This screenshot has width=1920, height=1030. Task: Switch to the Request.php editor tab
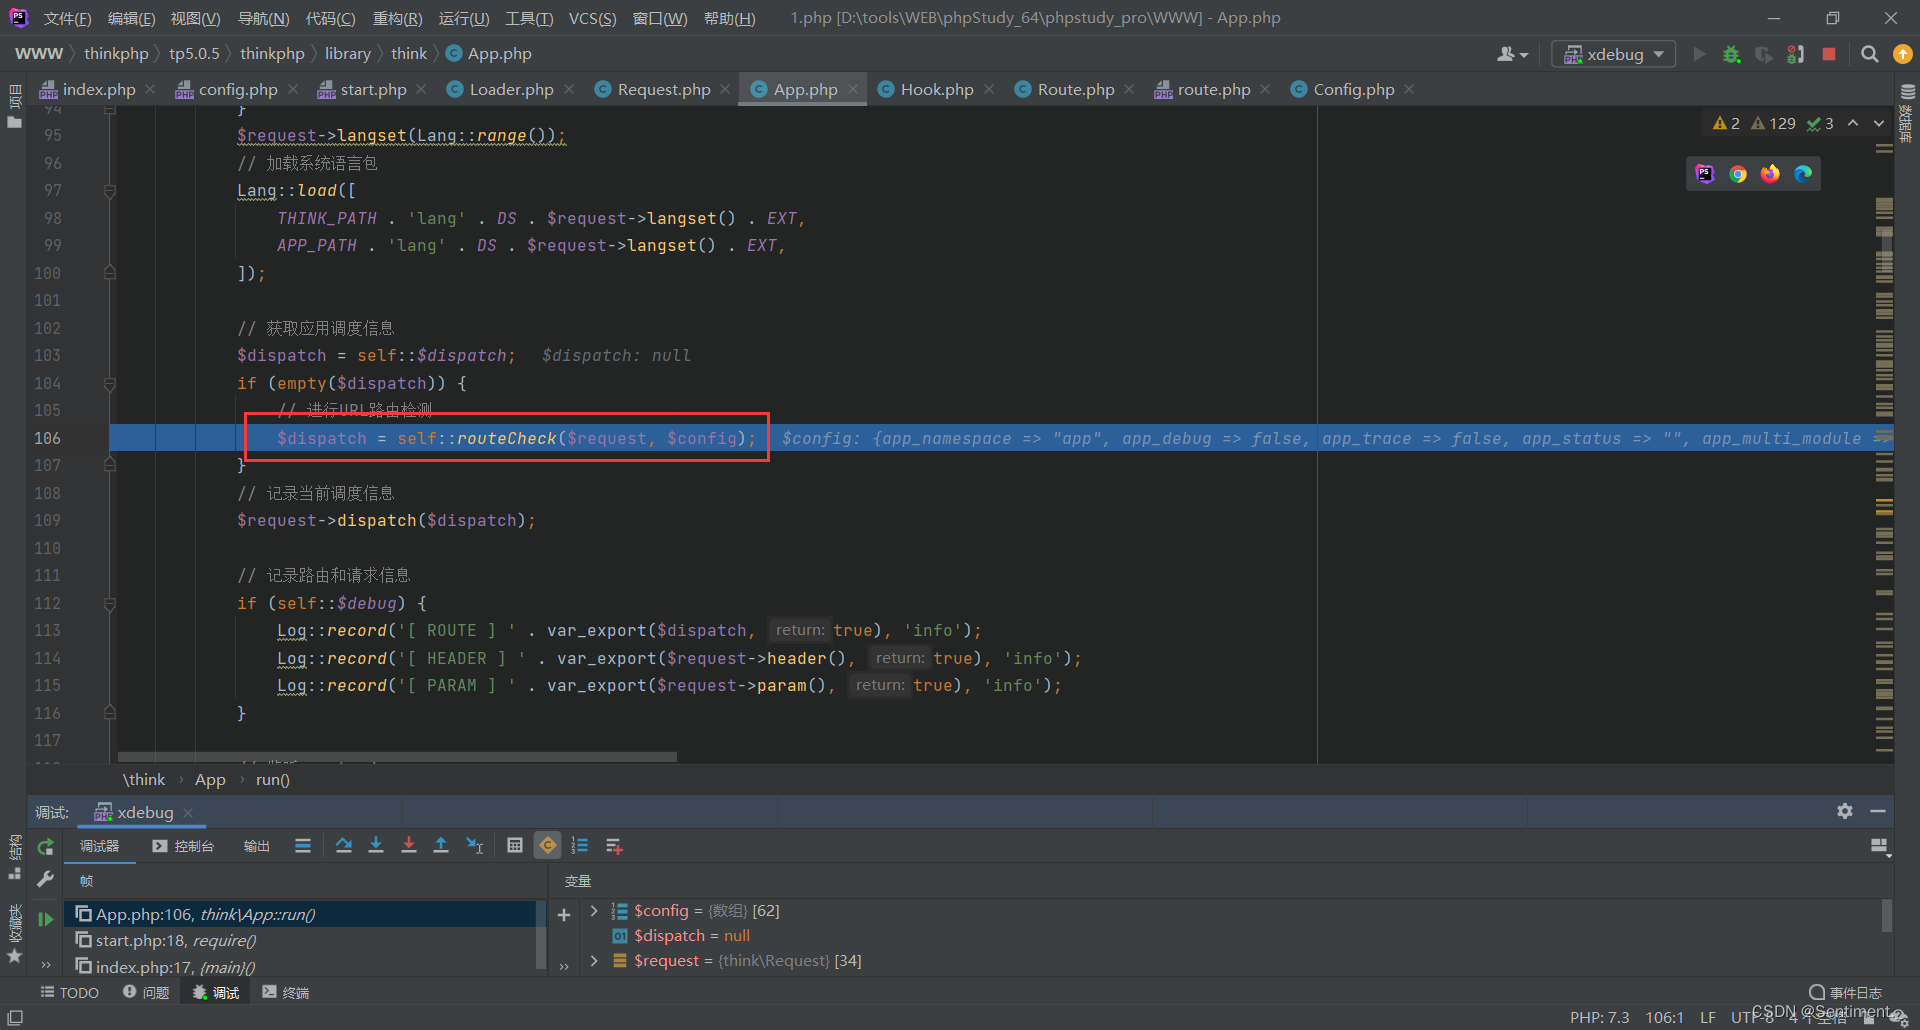[x=663, y=89]
